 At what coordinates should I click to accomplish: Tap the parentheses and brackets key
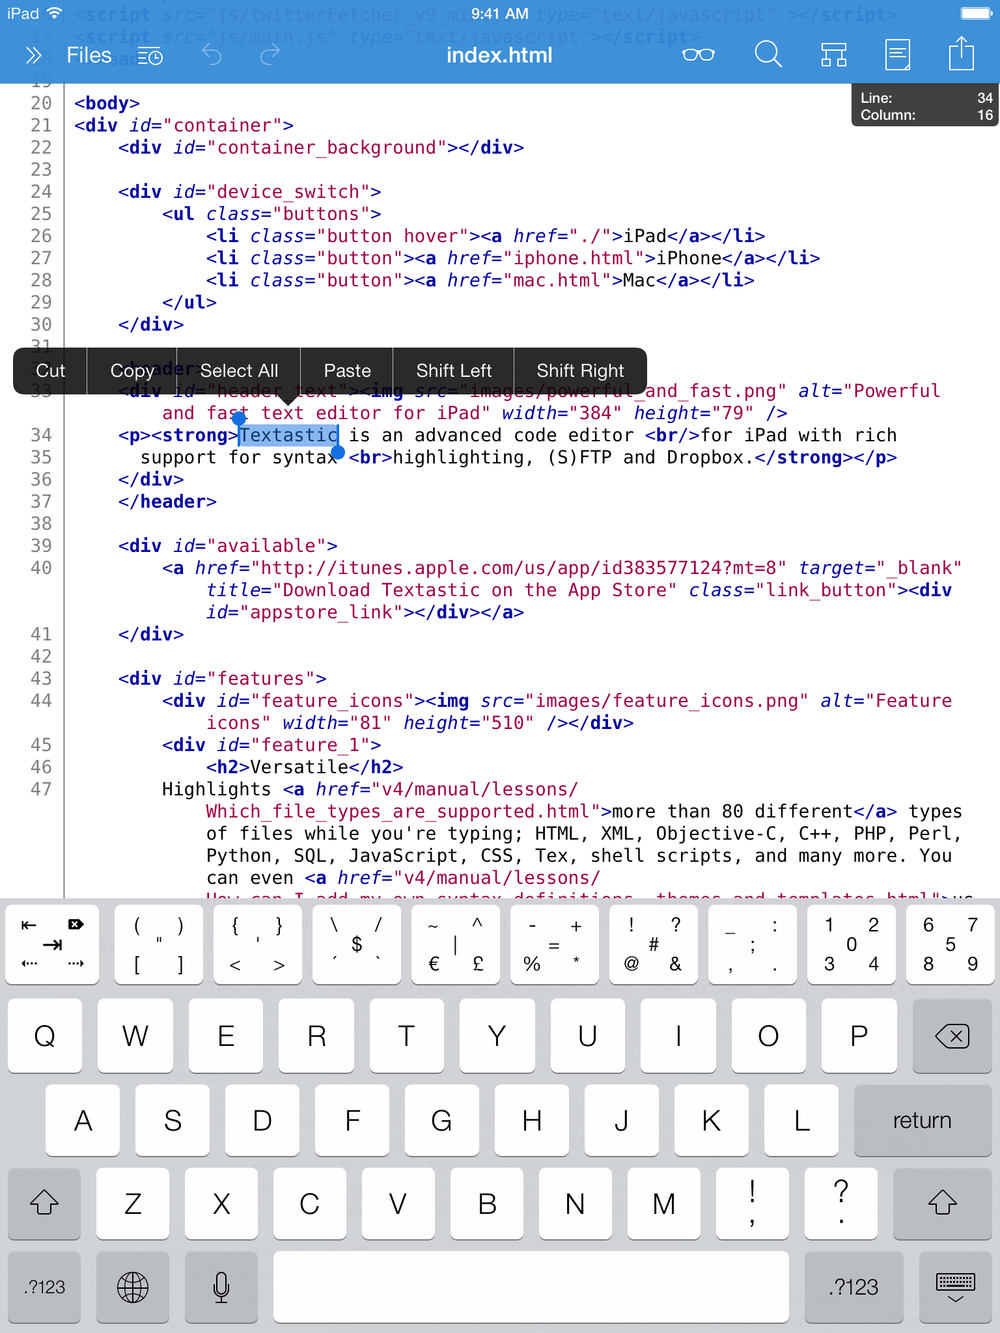click(x=158, y=945)
